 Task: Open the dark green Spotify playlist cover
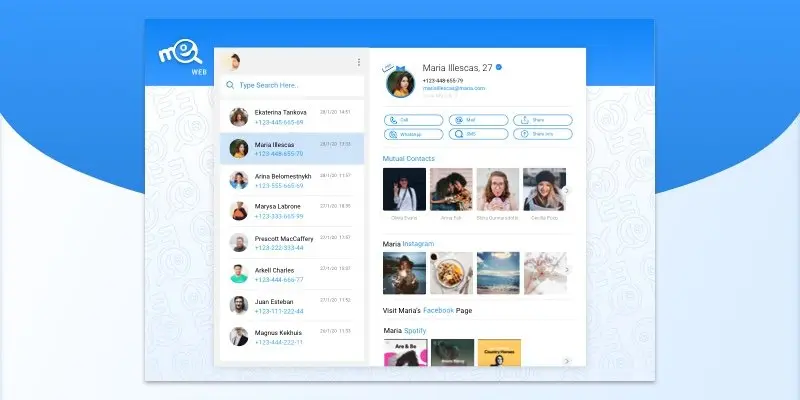(x=453, y=353)
